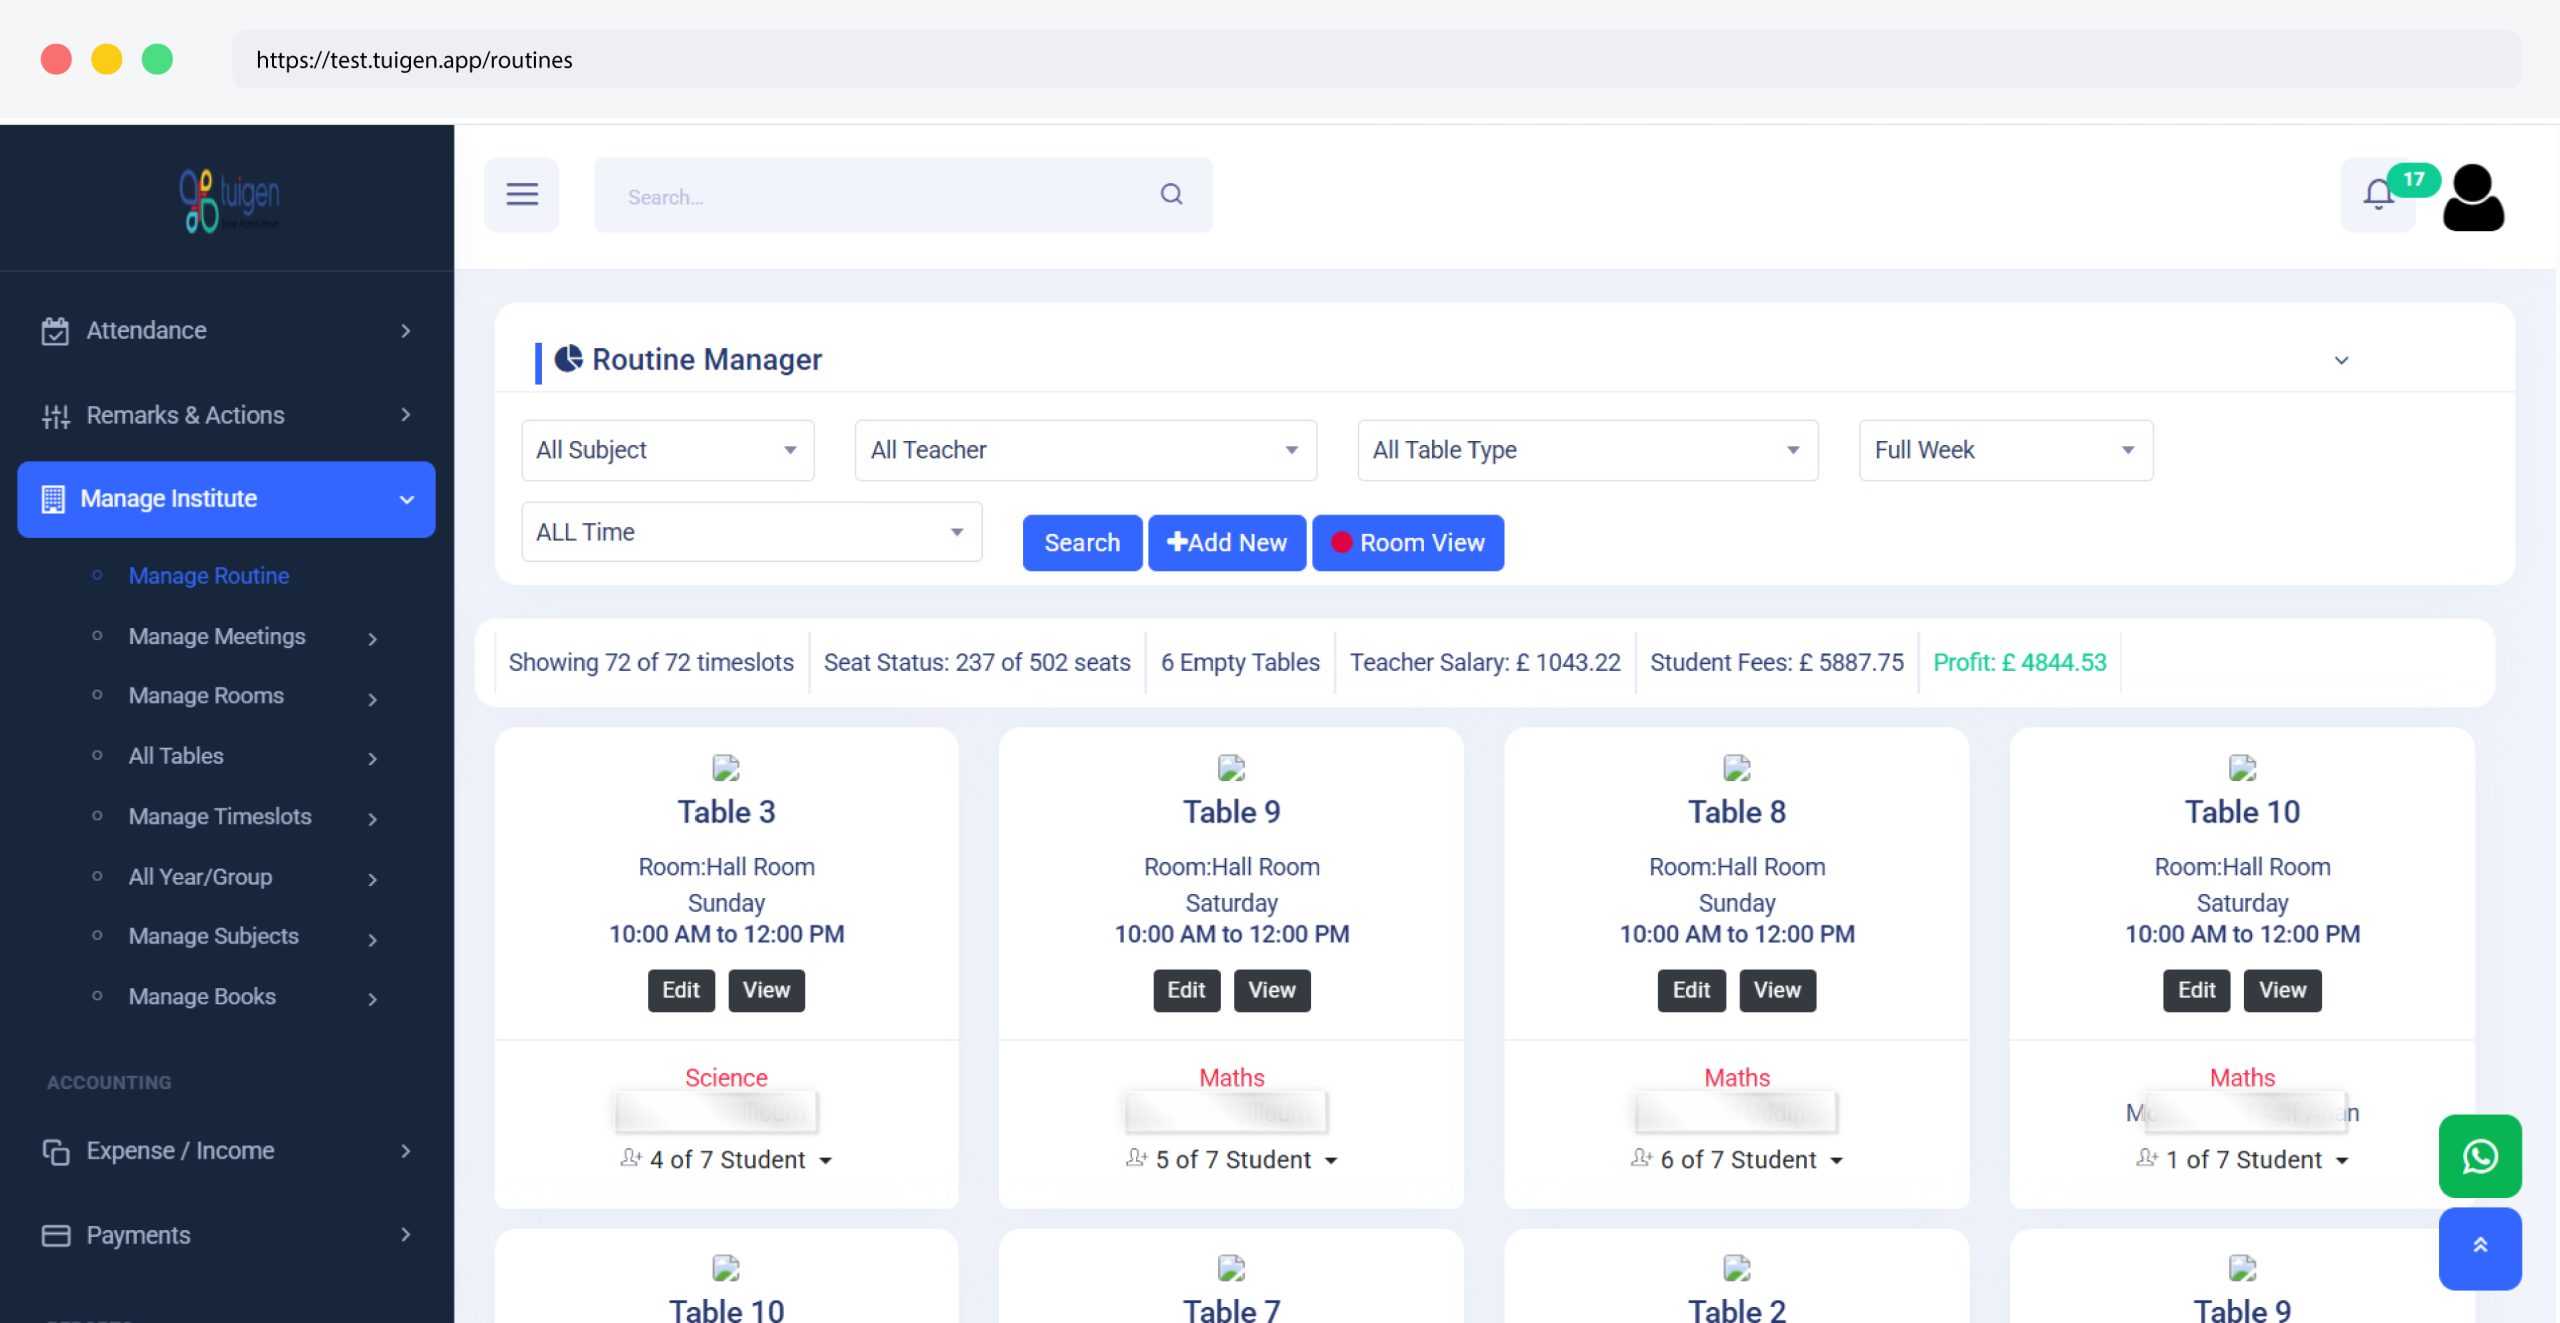Open WhatsApp chat floating icon

[2479, 1156]
